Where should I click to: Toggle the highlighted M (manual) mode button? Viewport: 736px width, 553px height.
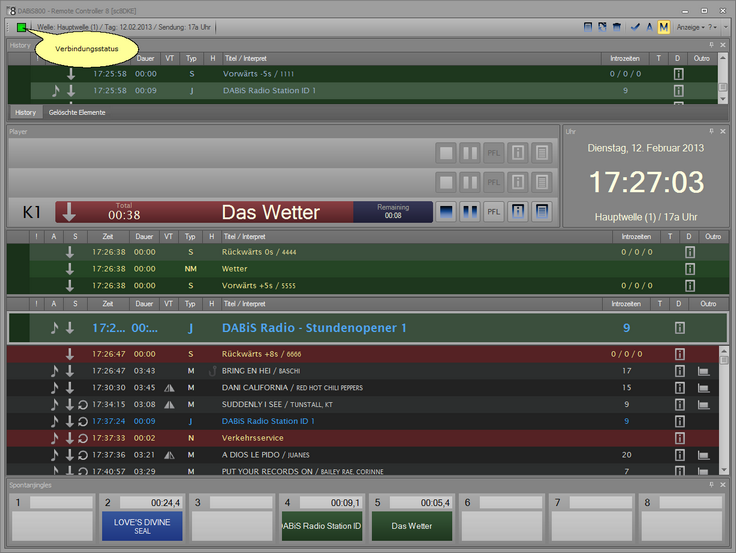pyautogui.click(x=663, y=27)
